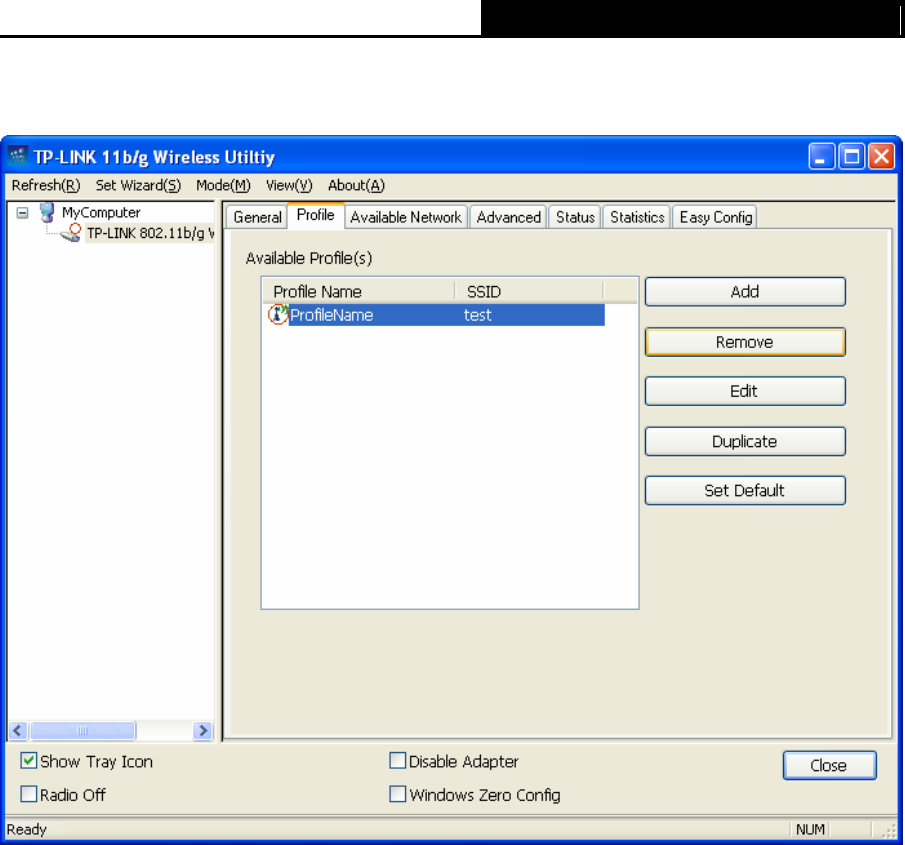Switch to the Available Network tab

(x=406, y=217)
